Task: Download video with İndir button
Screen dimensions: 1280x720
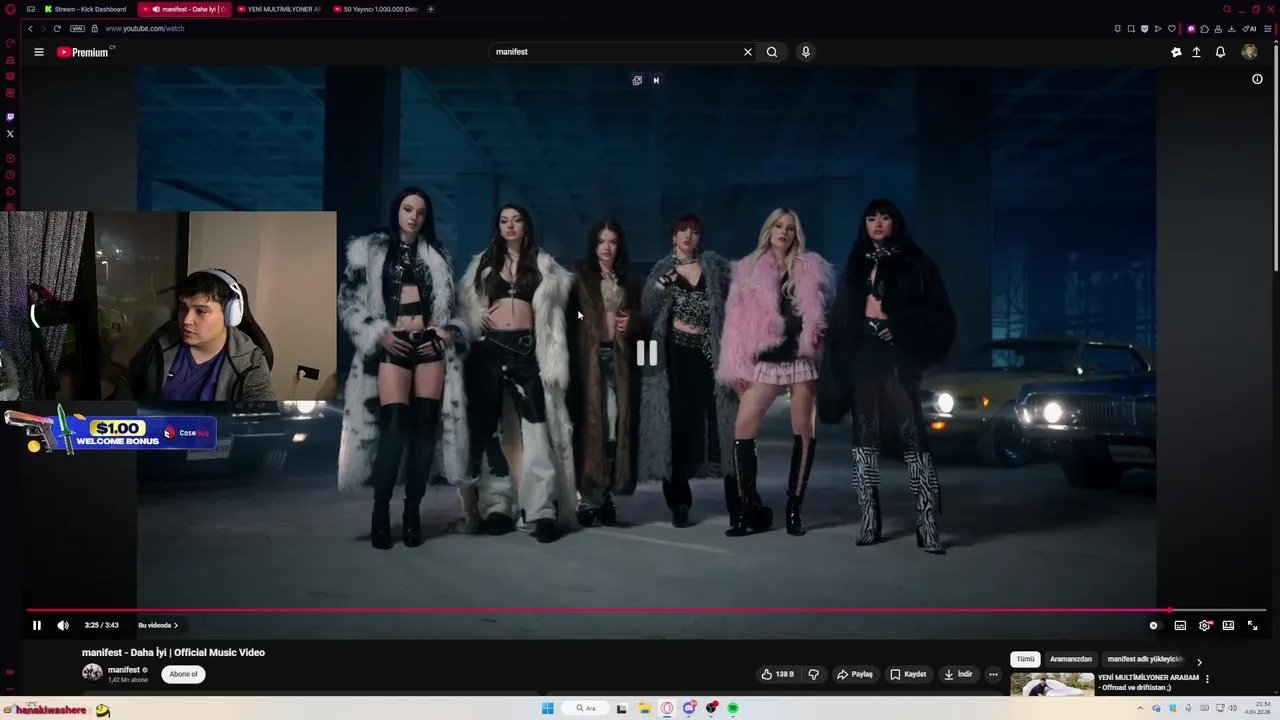Action: 958,674
